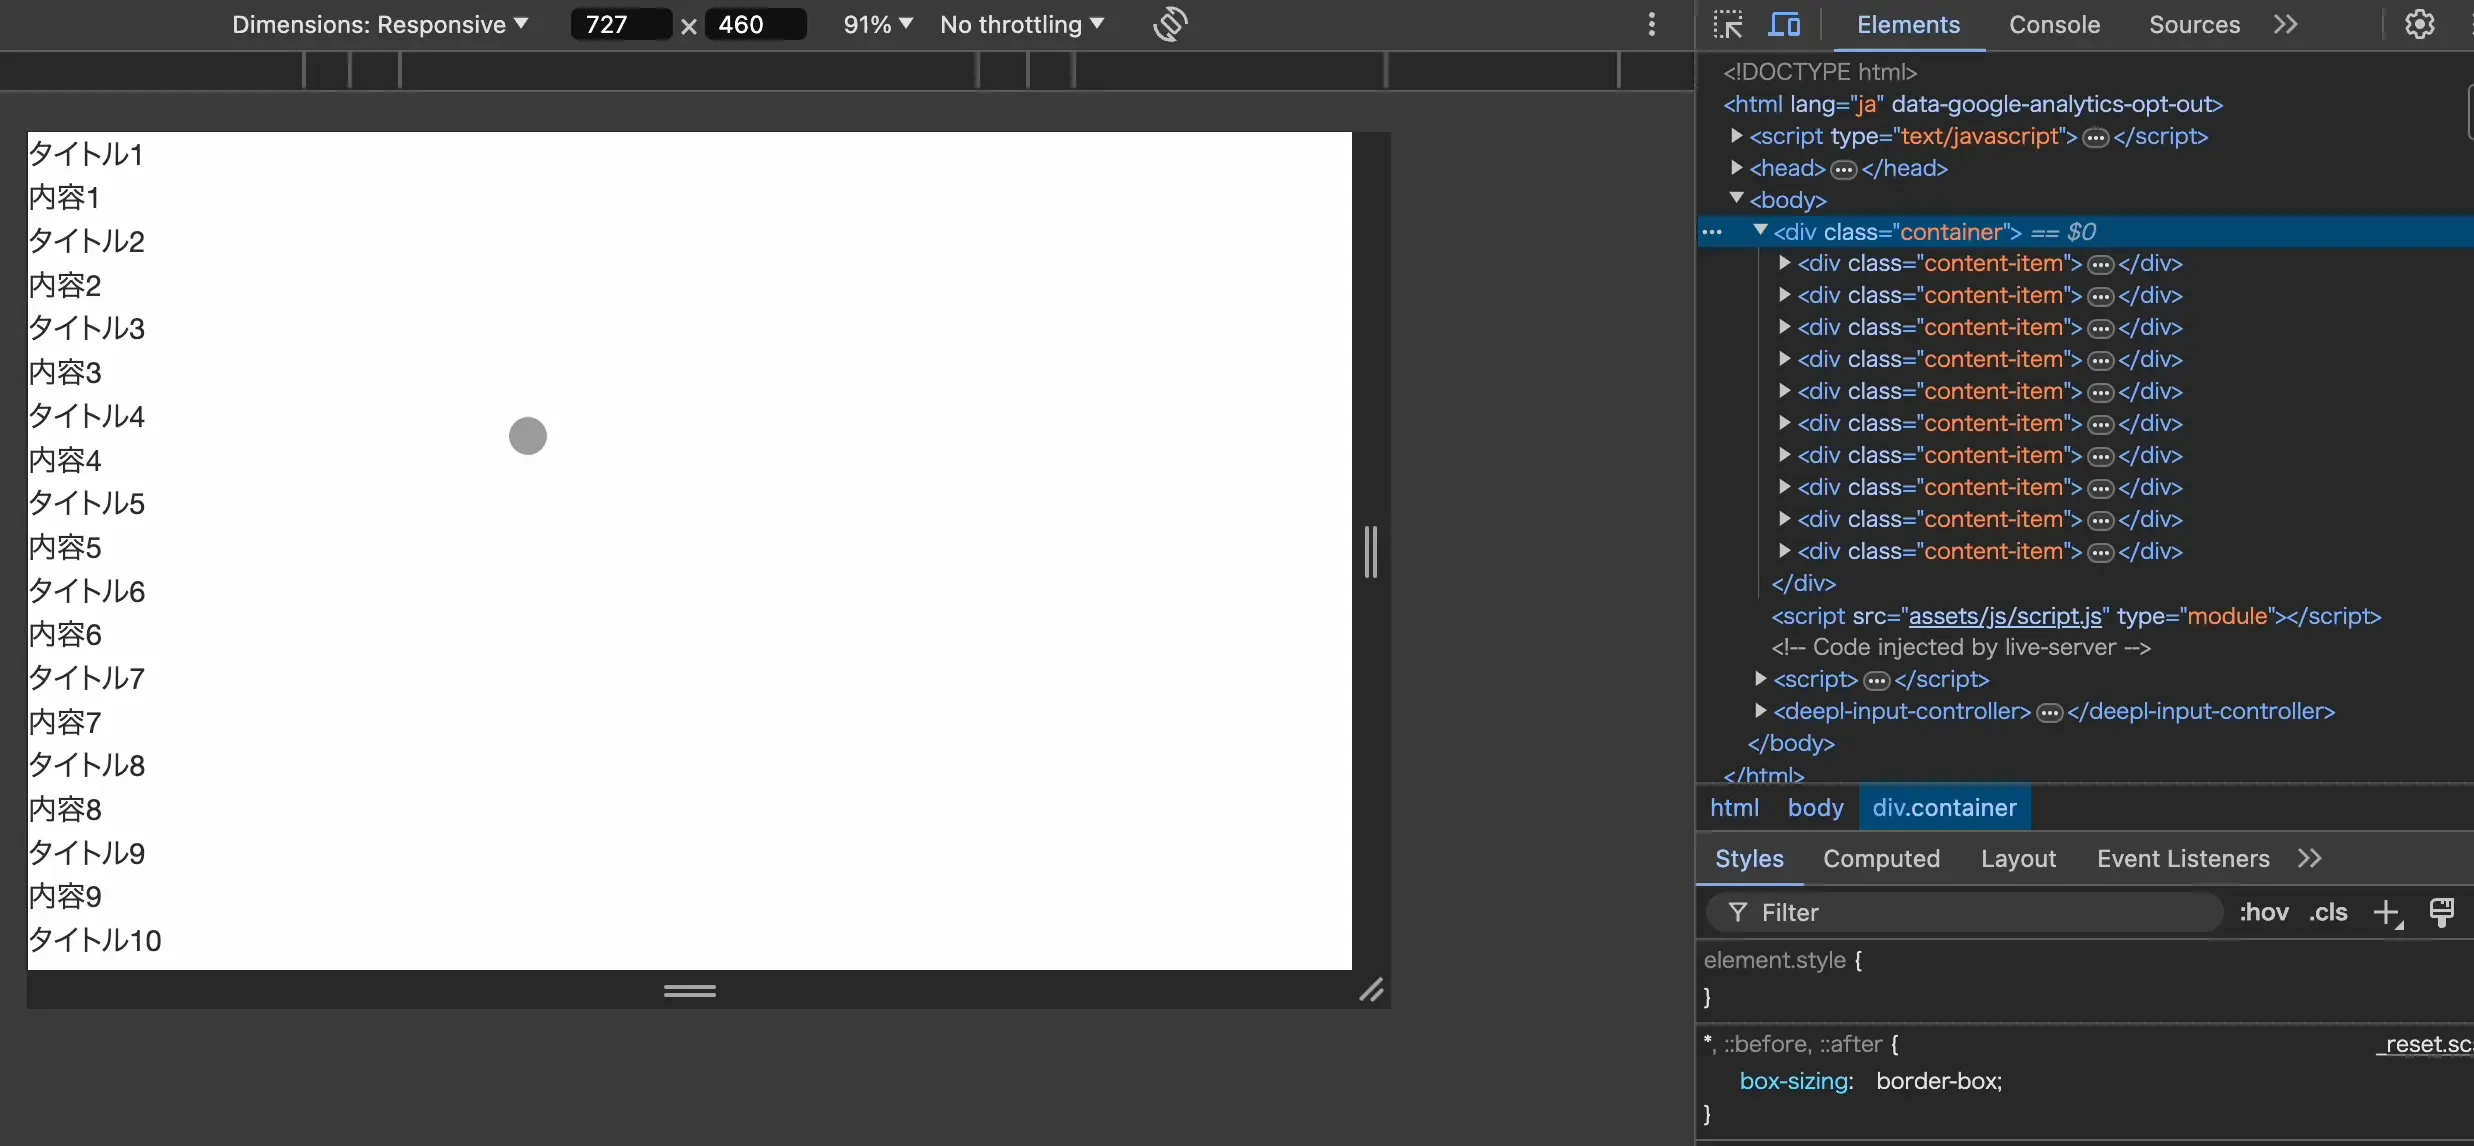The width and height of the screenshot is (2474, 1146).
Task: Click the right viewport width resize handle
Action: [1371, 551]
